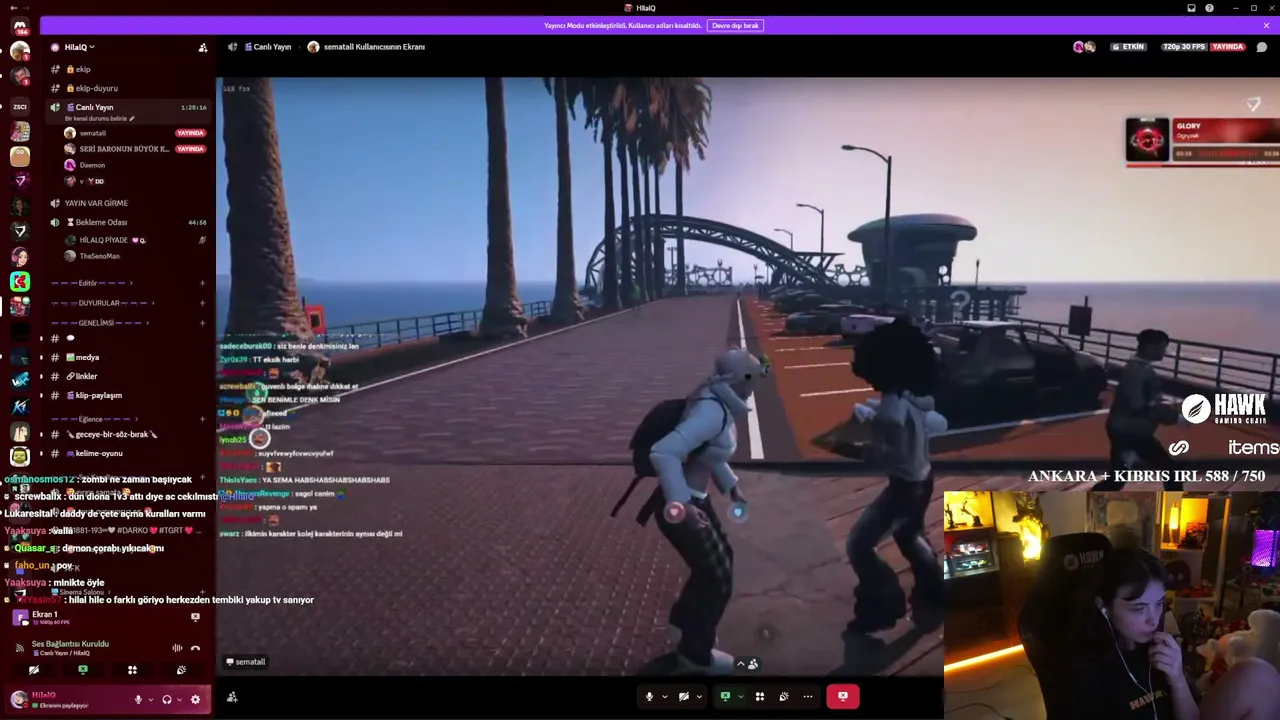Toggle camera in the voice panel
Viewport: 1280px width, 720px height.
tap(34, 670)
